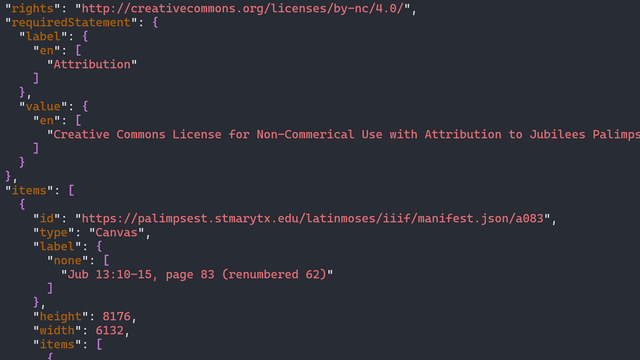Select the height number 8176
Screen dimensions: 640x360
pos(116,316)
